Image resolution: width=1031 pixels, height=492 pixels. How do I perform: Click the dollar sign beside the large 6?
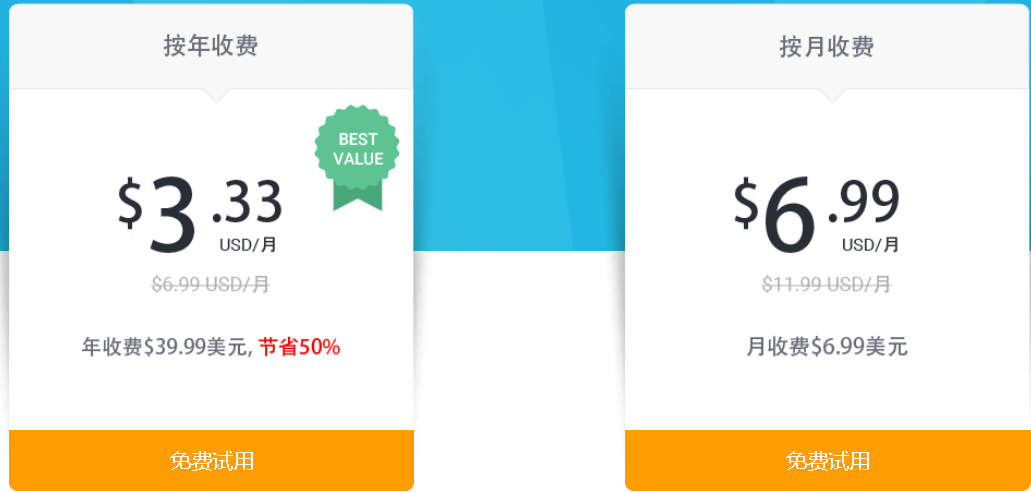(x=746, y=203)
